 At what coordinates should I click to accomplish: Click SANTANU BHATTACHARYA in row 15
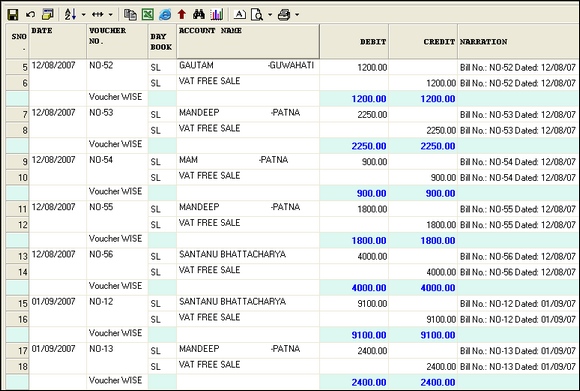[232, 301]
